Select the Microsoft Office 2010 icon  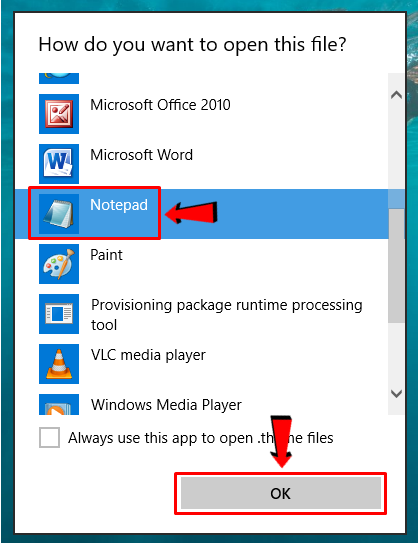(x=59, y=114)
